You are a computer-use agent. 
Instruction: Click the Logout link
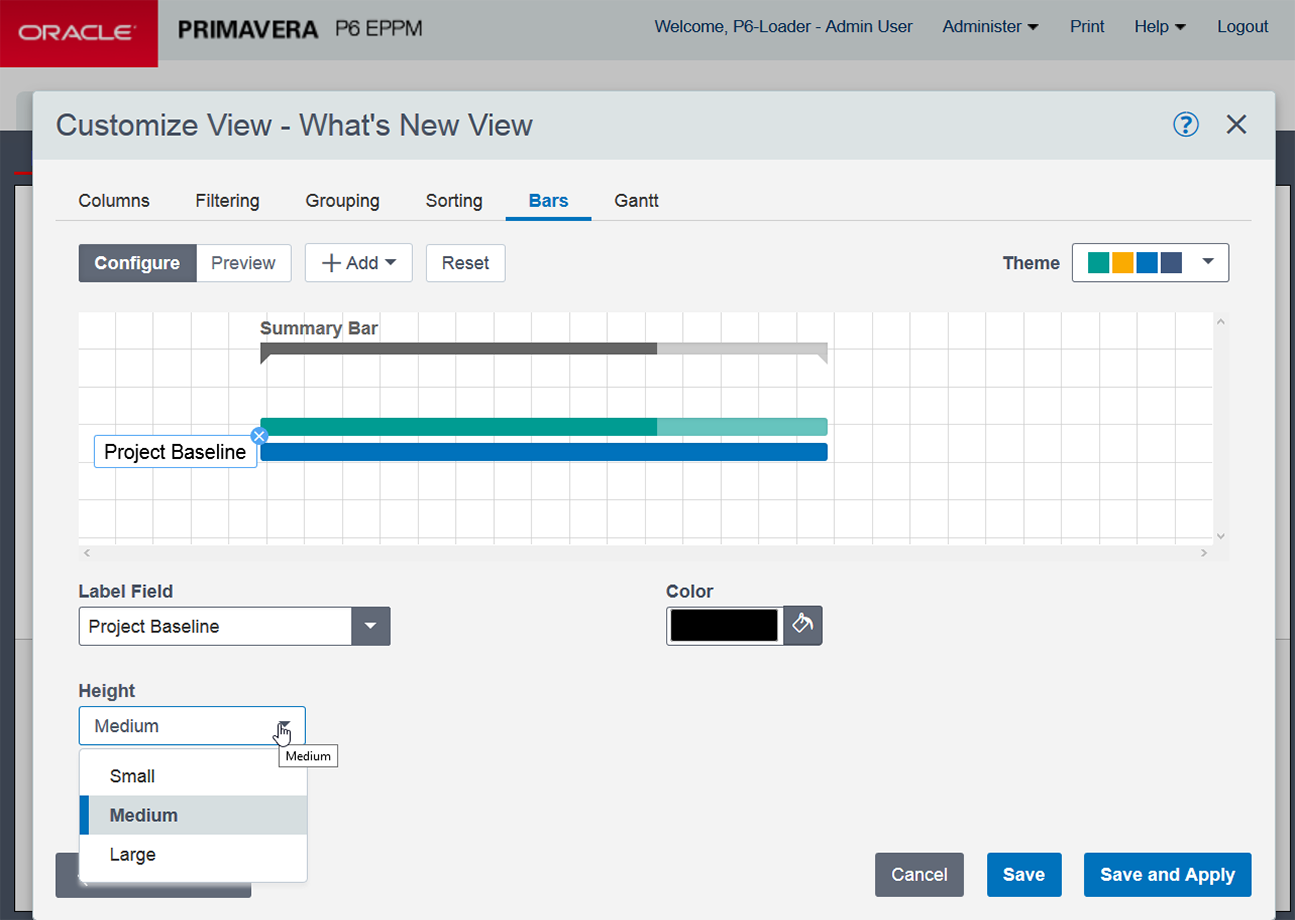1242,27
